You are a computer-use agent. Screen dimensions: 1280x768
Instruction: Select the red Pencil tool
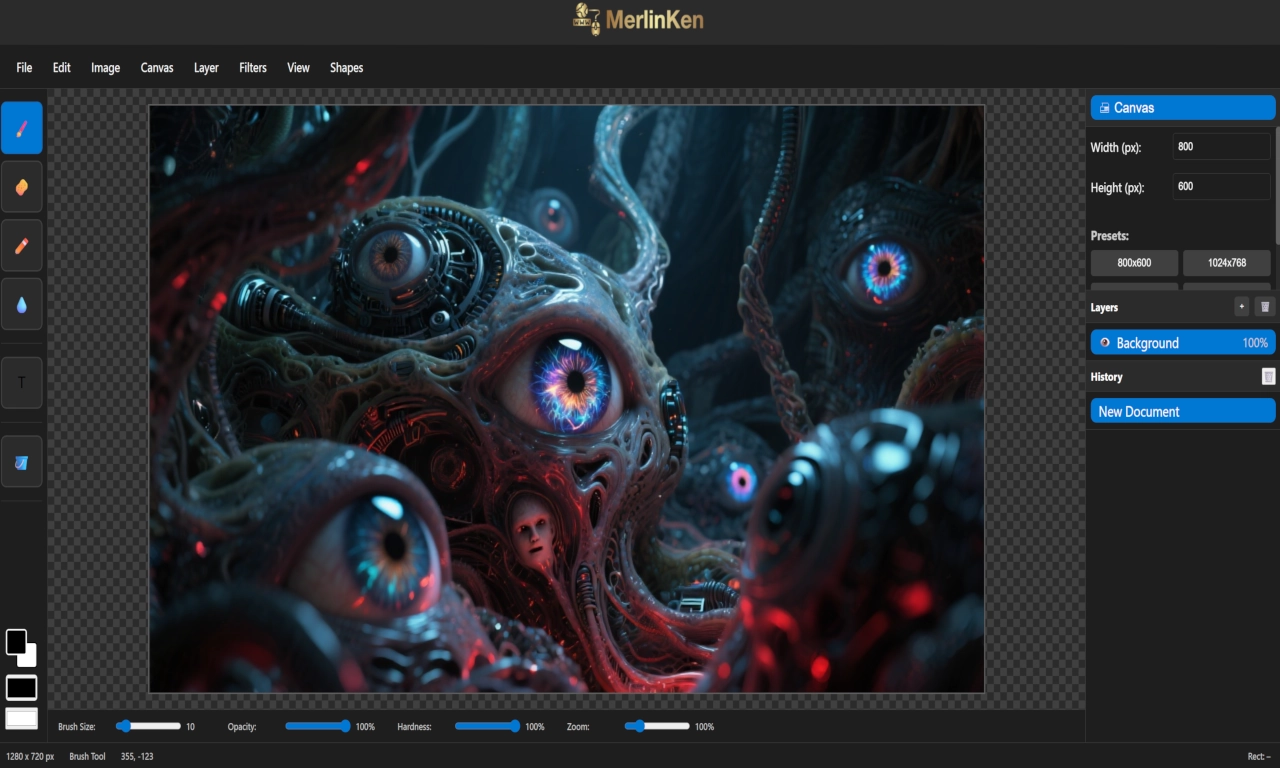click(x=22, y=245)
